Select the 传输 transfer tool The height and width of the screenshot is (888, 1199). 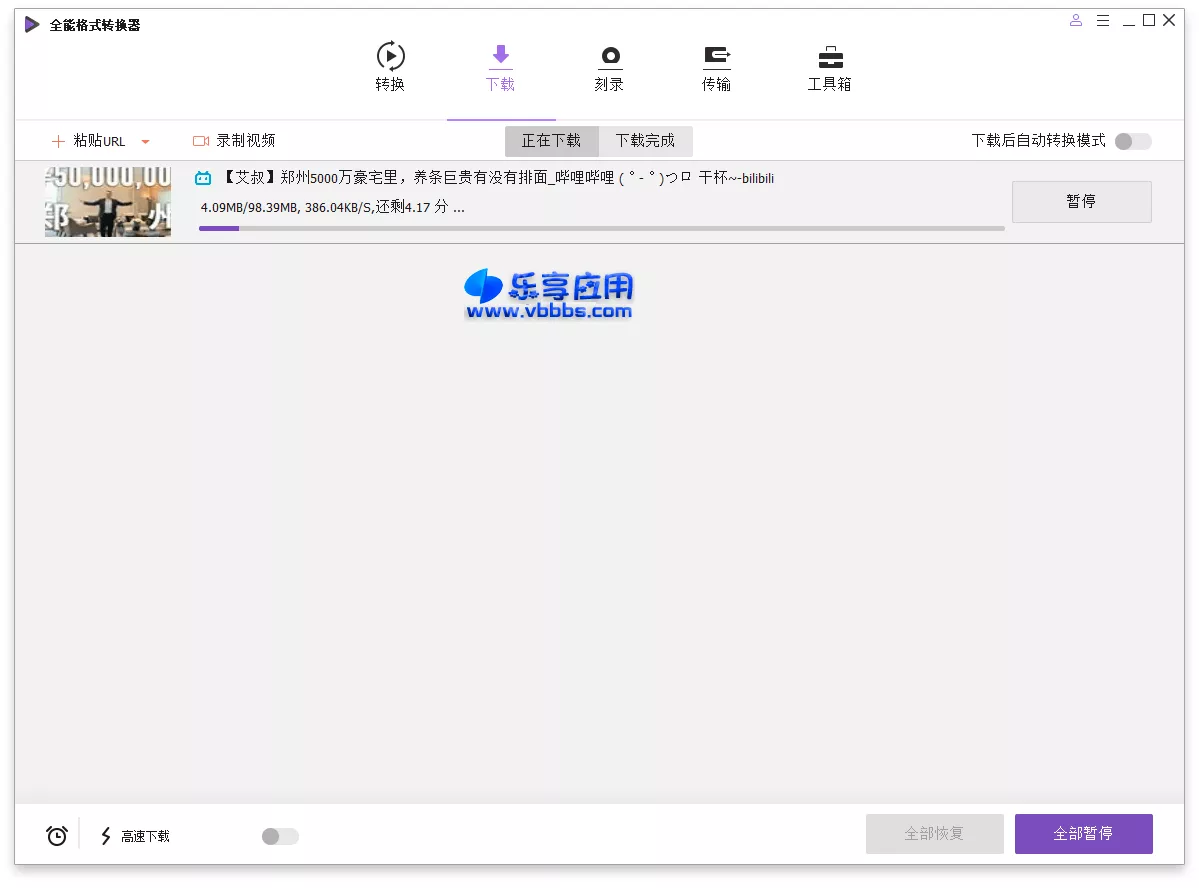coord(716,67)
